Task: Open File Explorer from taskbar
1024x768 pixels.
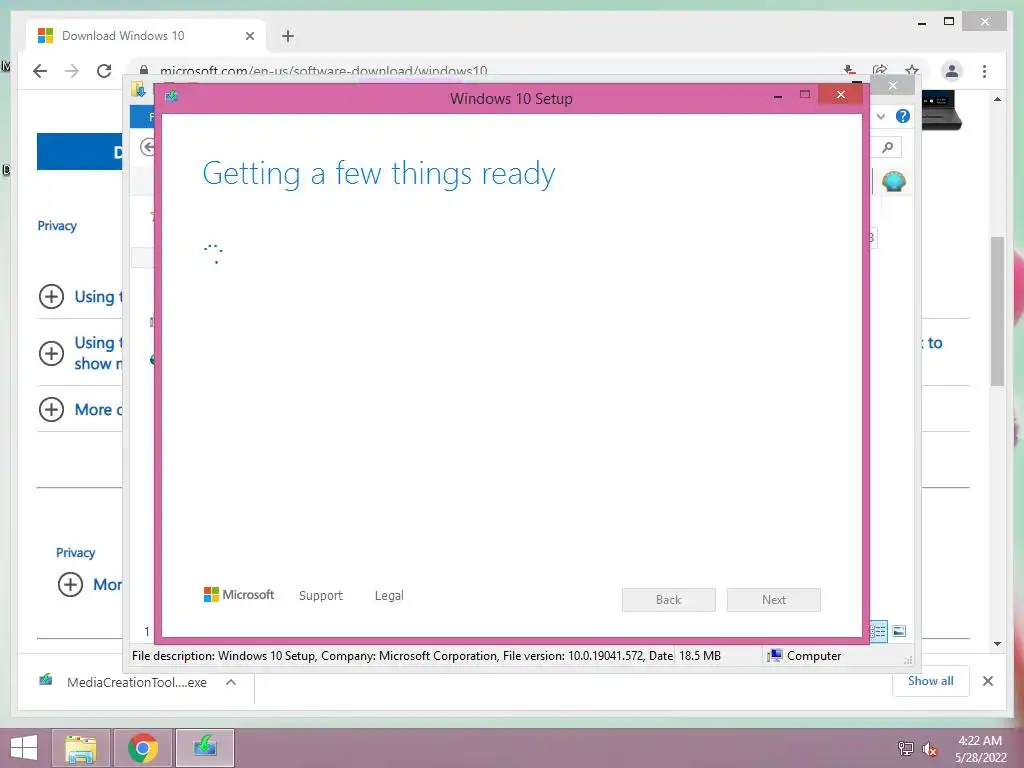Action: coord(80,748)
